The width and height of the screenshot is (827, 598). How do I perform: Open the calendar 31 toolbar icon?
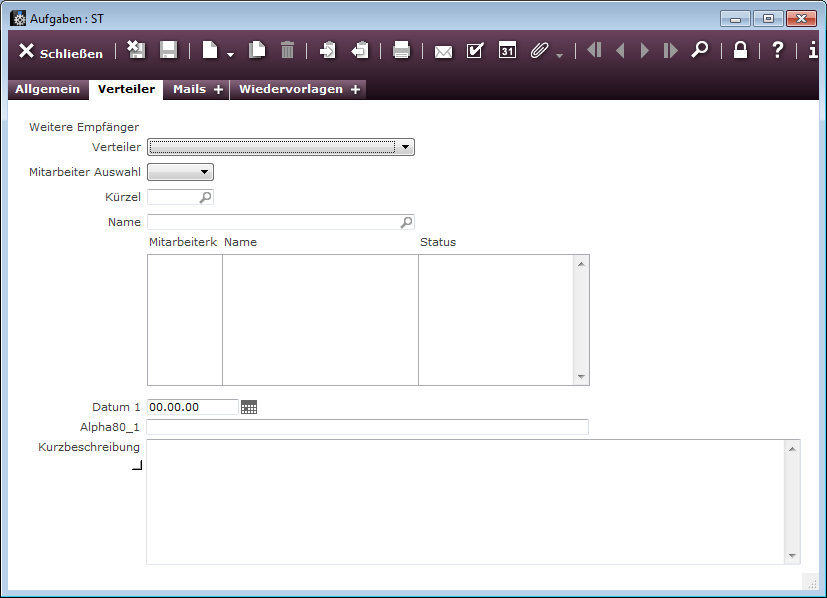point(507,51)
